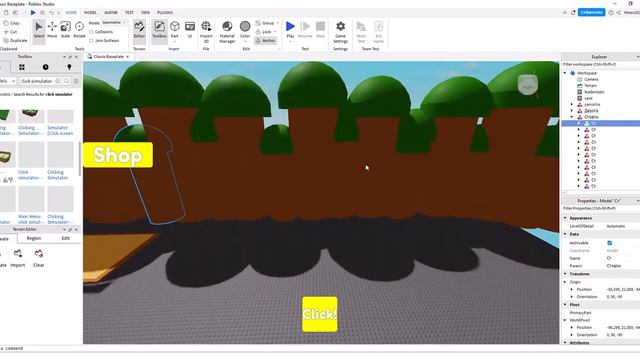
Task: Collapse the Workspace tree node
Action: point(565,73)
